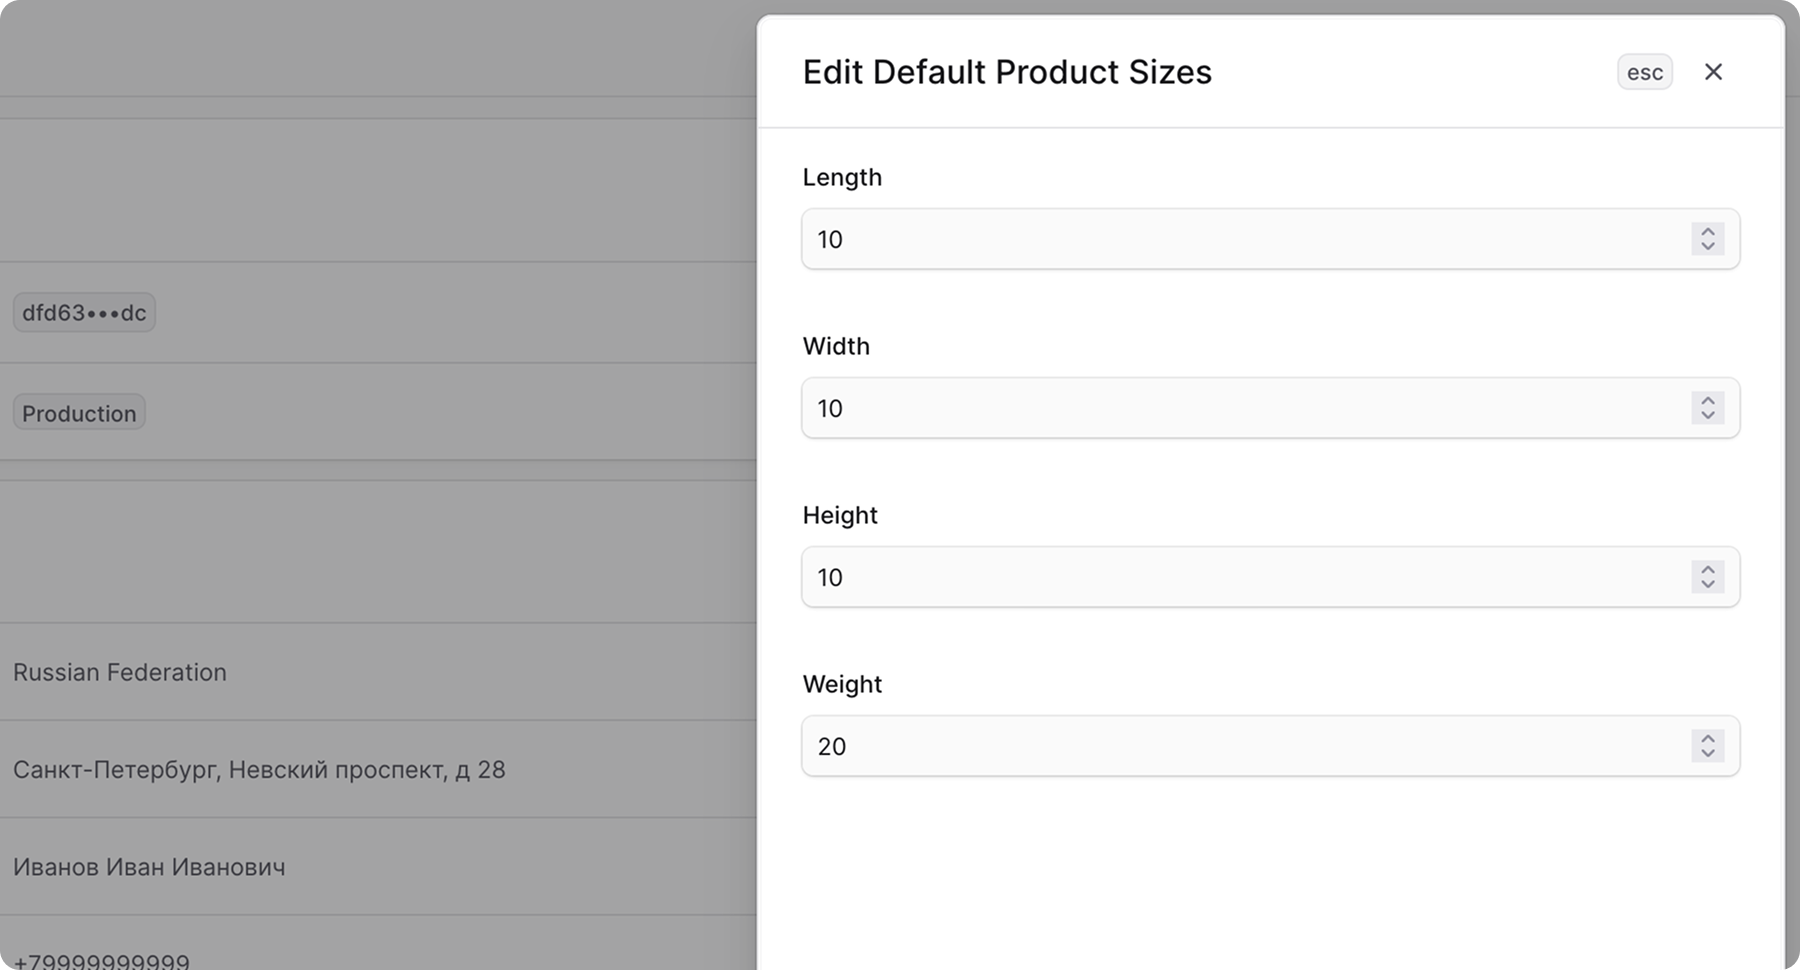1800x970 pixels.
Task: Click the Production environment tag
Action: 78,412
